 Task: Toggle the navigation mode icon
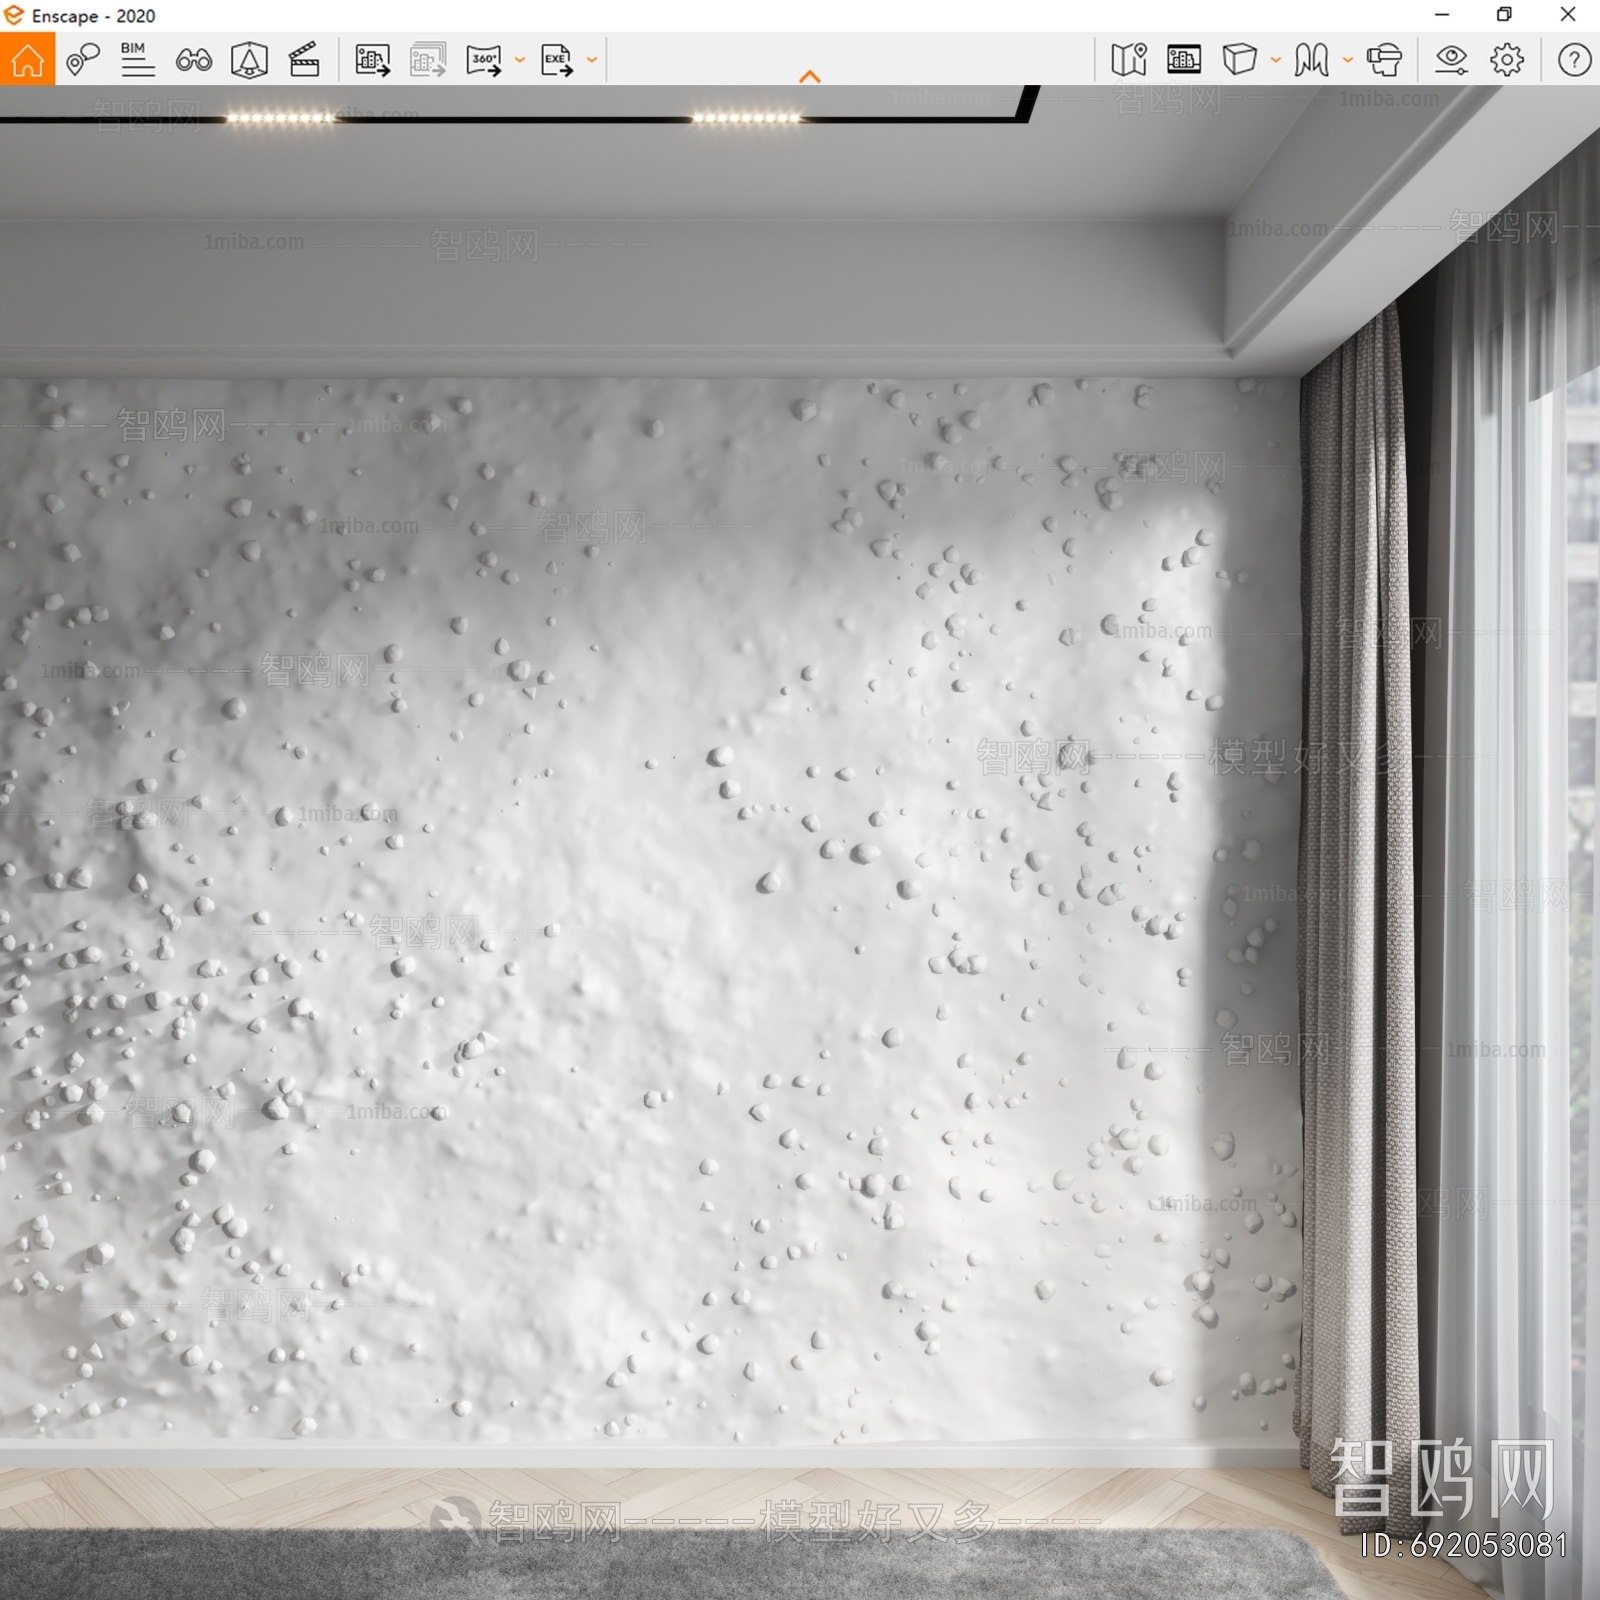1311,60
